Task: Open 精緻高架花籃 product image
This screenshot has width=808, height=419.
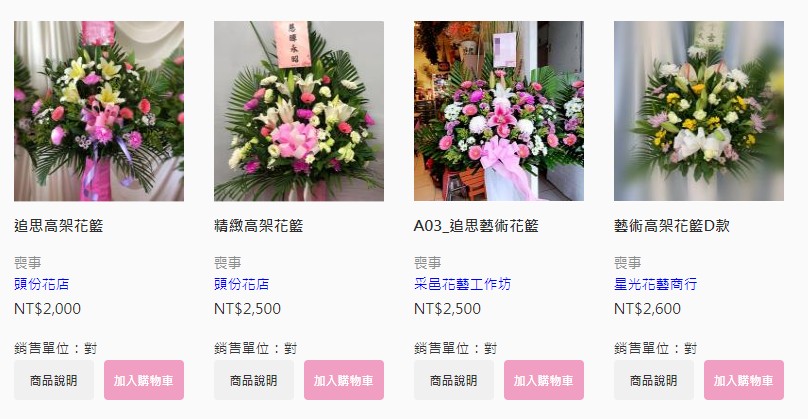Action: click(x=299, y=111)
